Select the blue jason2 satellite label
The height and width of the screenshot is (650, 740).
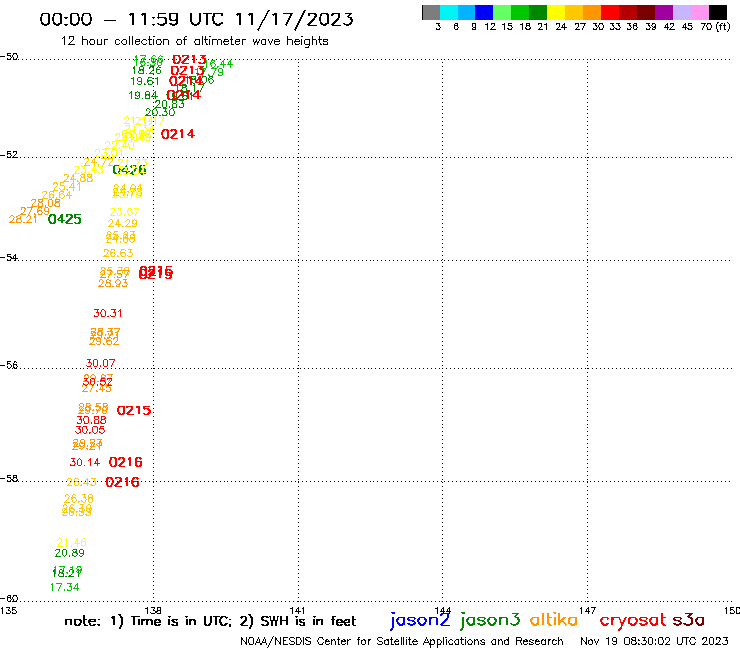tap(420, 620)
